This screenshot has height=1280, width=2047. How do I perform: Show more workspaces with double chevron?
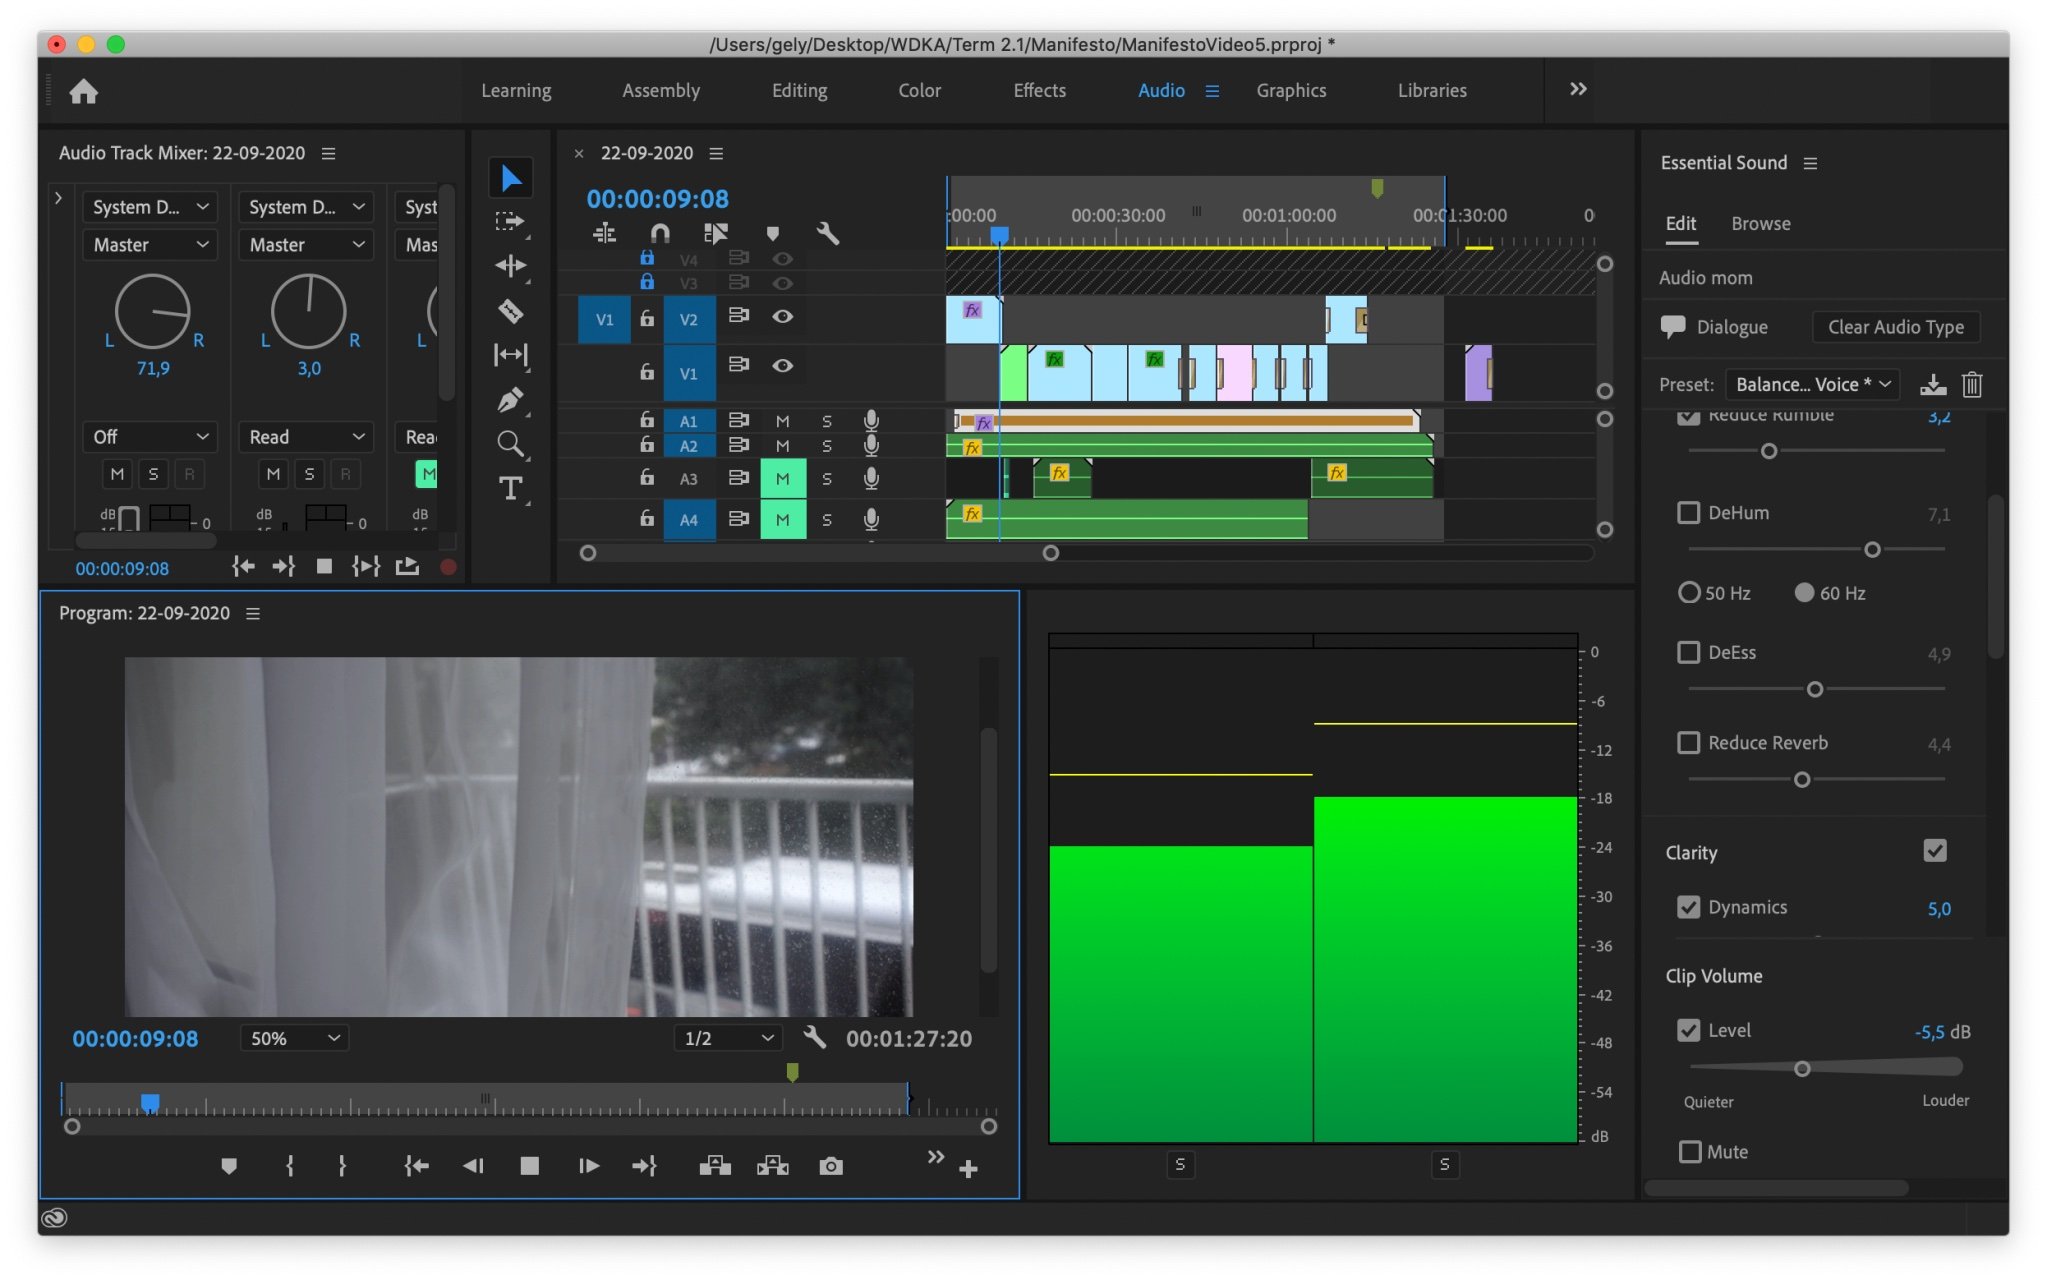[x=1578, y=90]
